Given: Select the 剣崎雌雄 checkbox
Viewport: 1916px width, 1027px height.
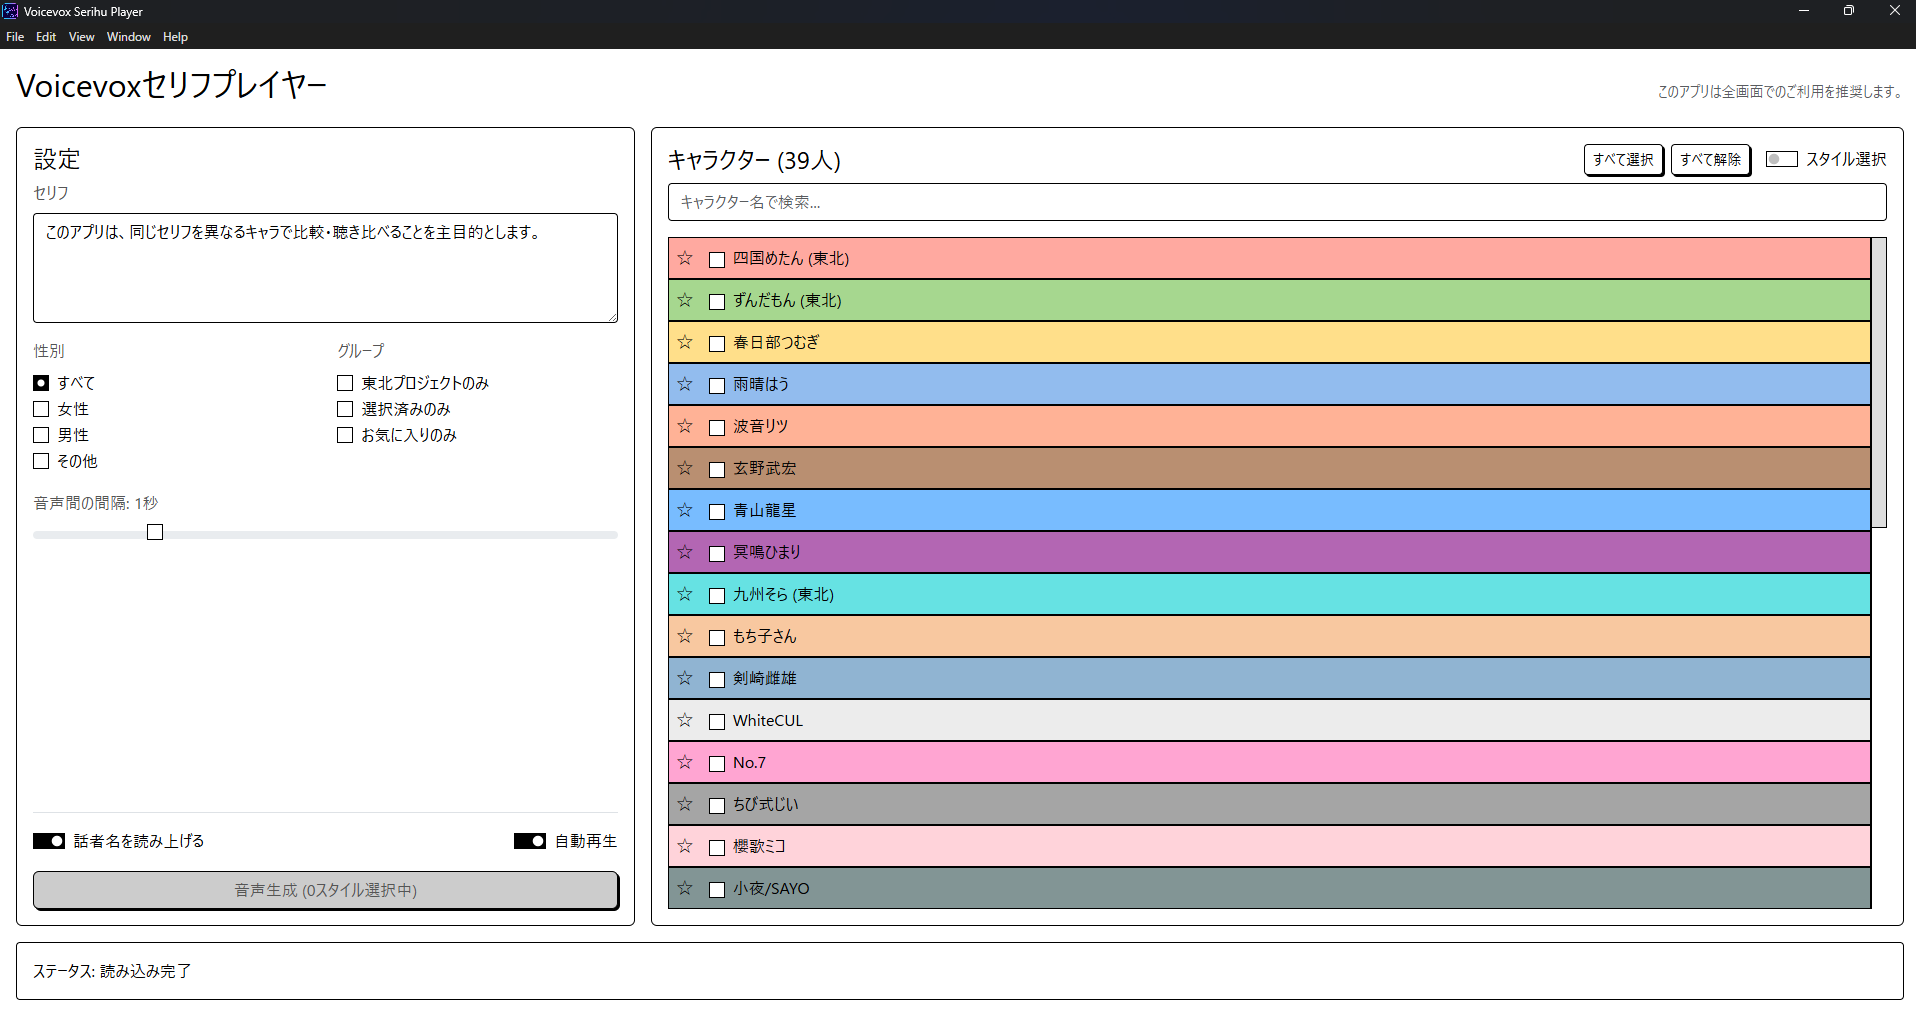Looking at the screenshot, I should pos(717,680).
